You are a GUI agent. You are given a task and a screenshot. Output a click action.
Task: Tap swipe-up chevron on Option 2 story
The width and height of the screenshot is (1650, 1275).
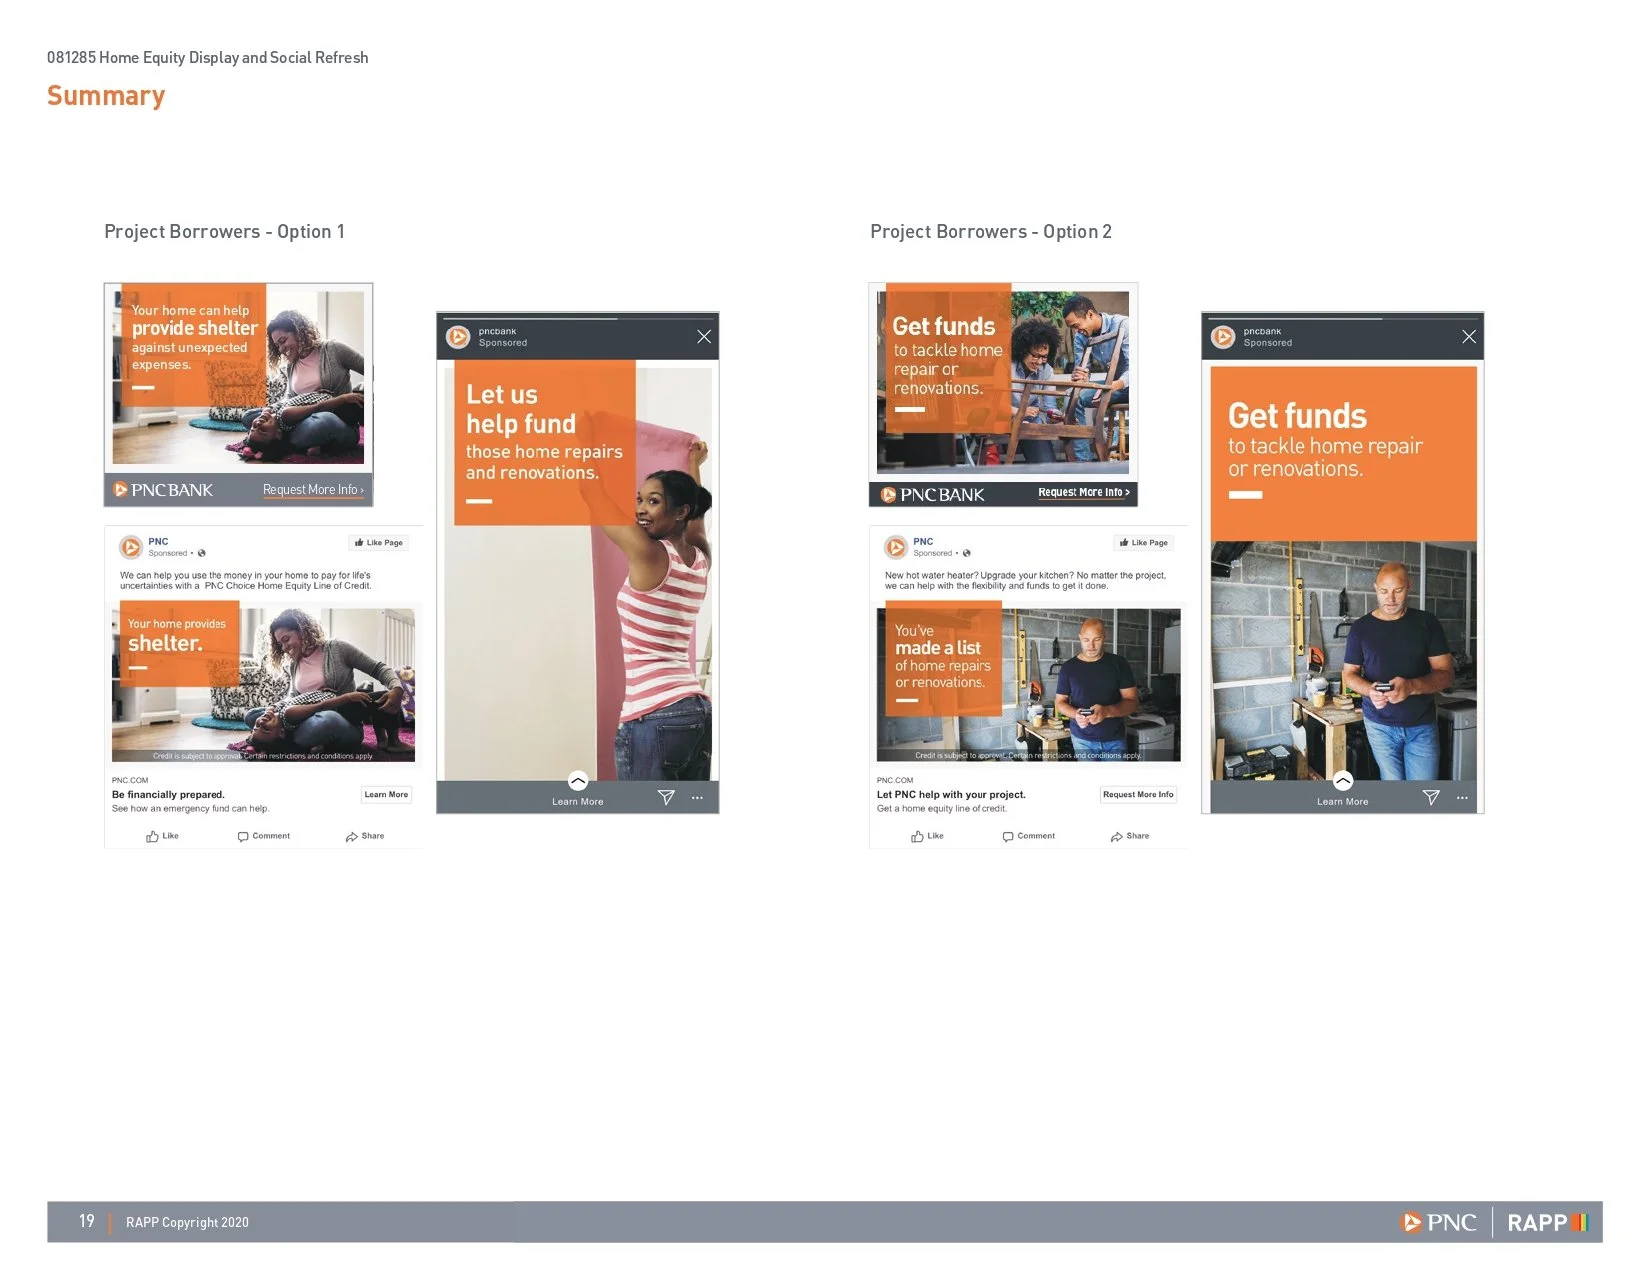tap(1343, 780)
